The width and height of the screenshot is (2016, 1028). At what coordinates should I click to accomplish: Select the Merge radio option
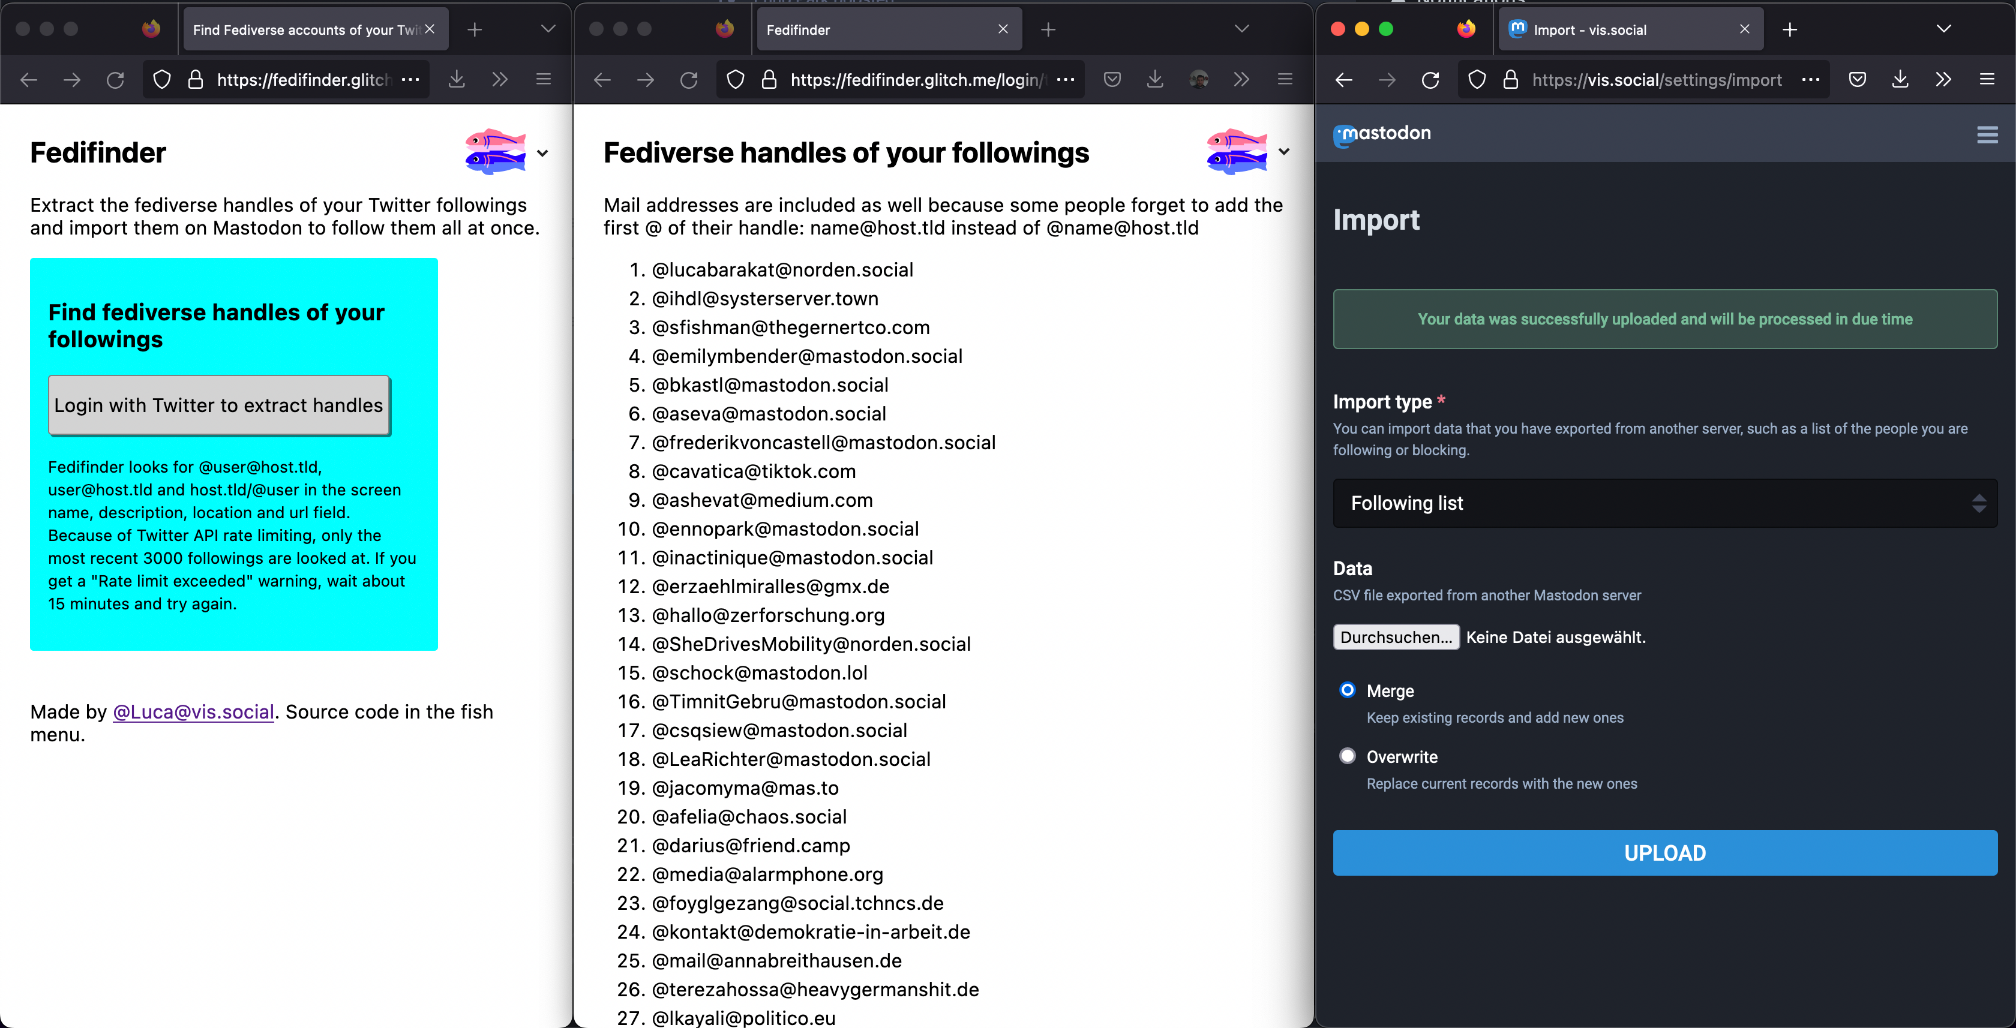pos(1348,690)
